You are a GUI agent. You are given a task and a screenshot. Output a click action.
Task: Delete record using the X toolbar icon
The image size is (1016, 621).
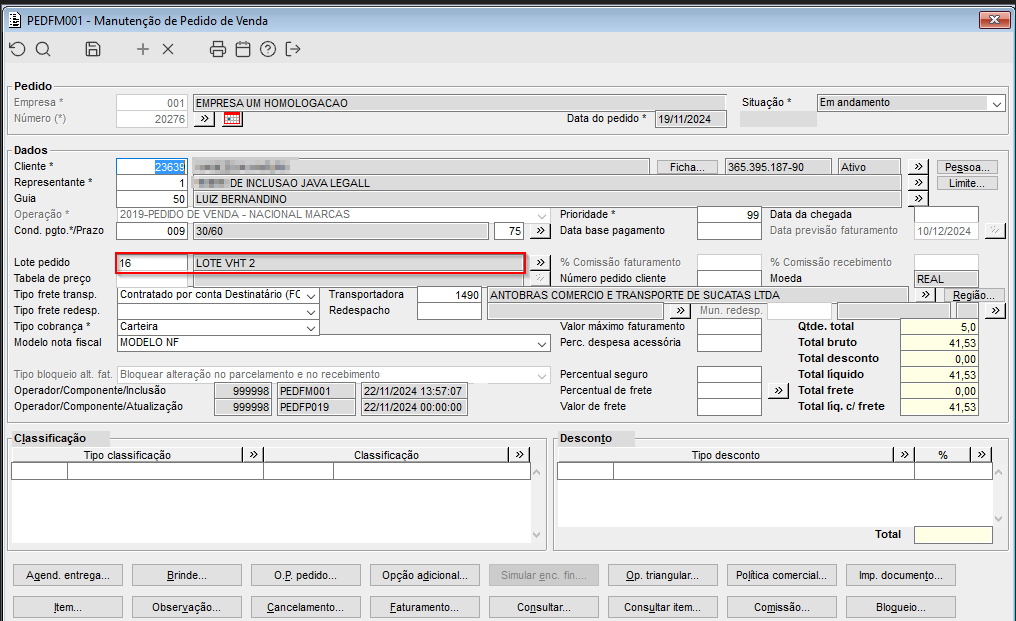click(168, 49)
